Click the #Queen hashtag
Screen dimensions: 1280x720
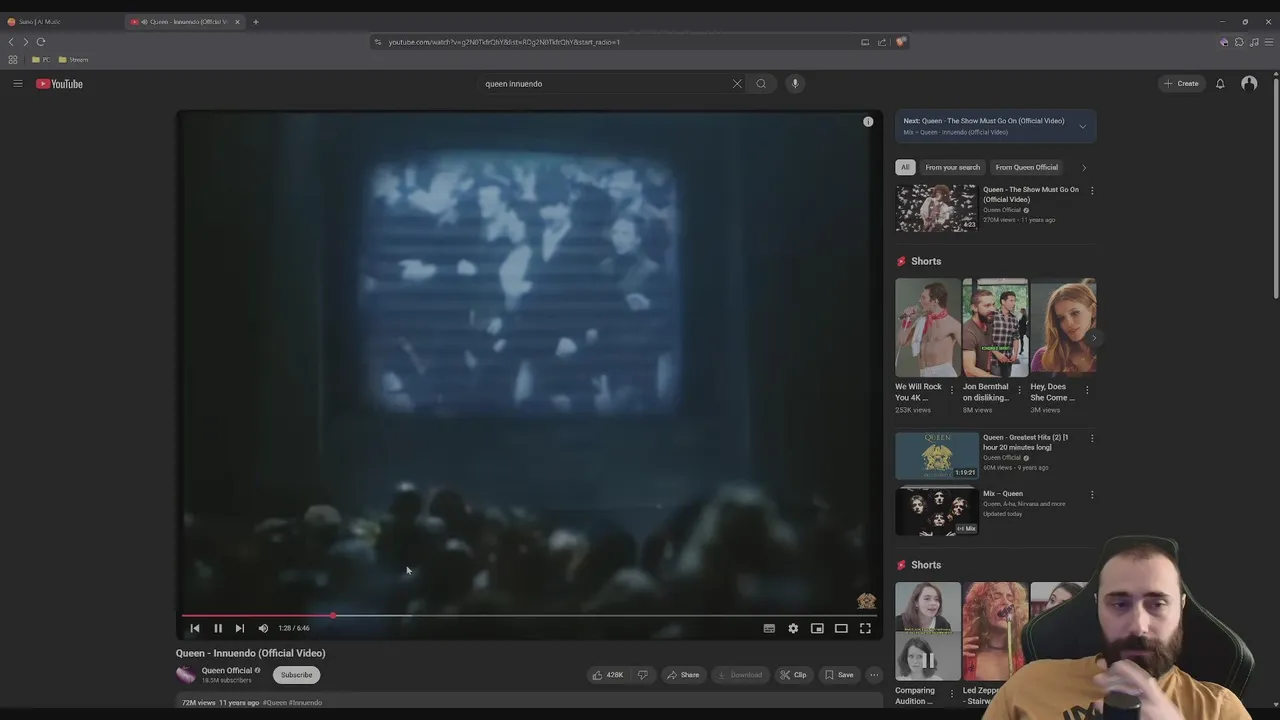274,703
